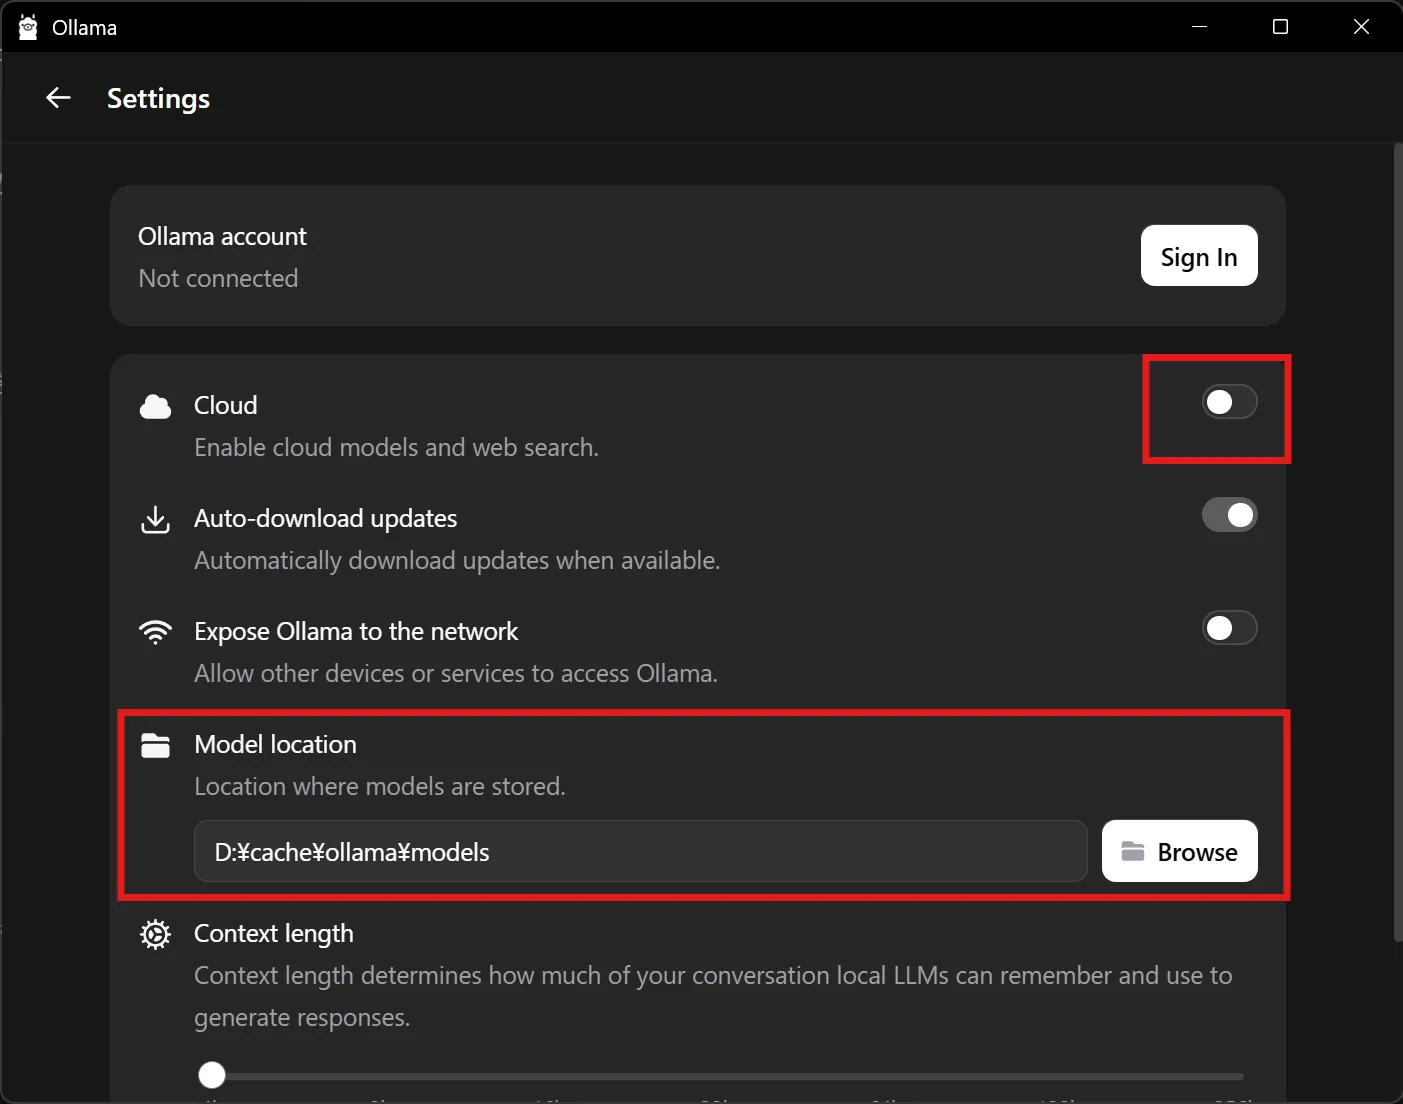Click the Model location folder icon
The height and width of the screenshot is (1104, 1403).
[155, 745]
